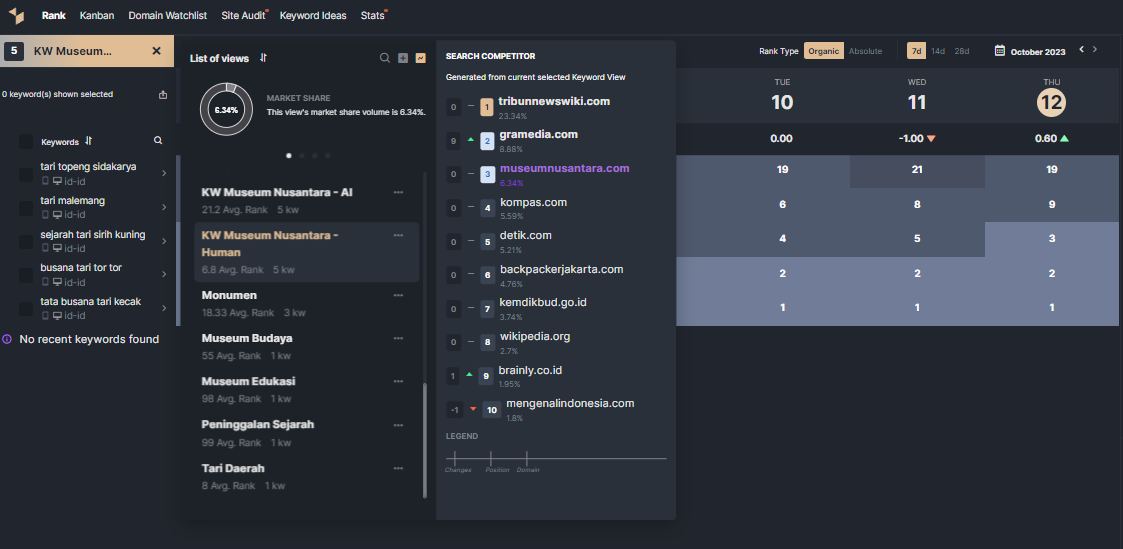The width and height of the screenshot is (1123, 549).
Task: Click the backpackerjakarta.com competitor
Action: [x=562, y=270]
